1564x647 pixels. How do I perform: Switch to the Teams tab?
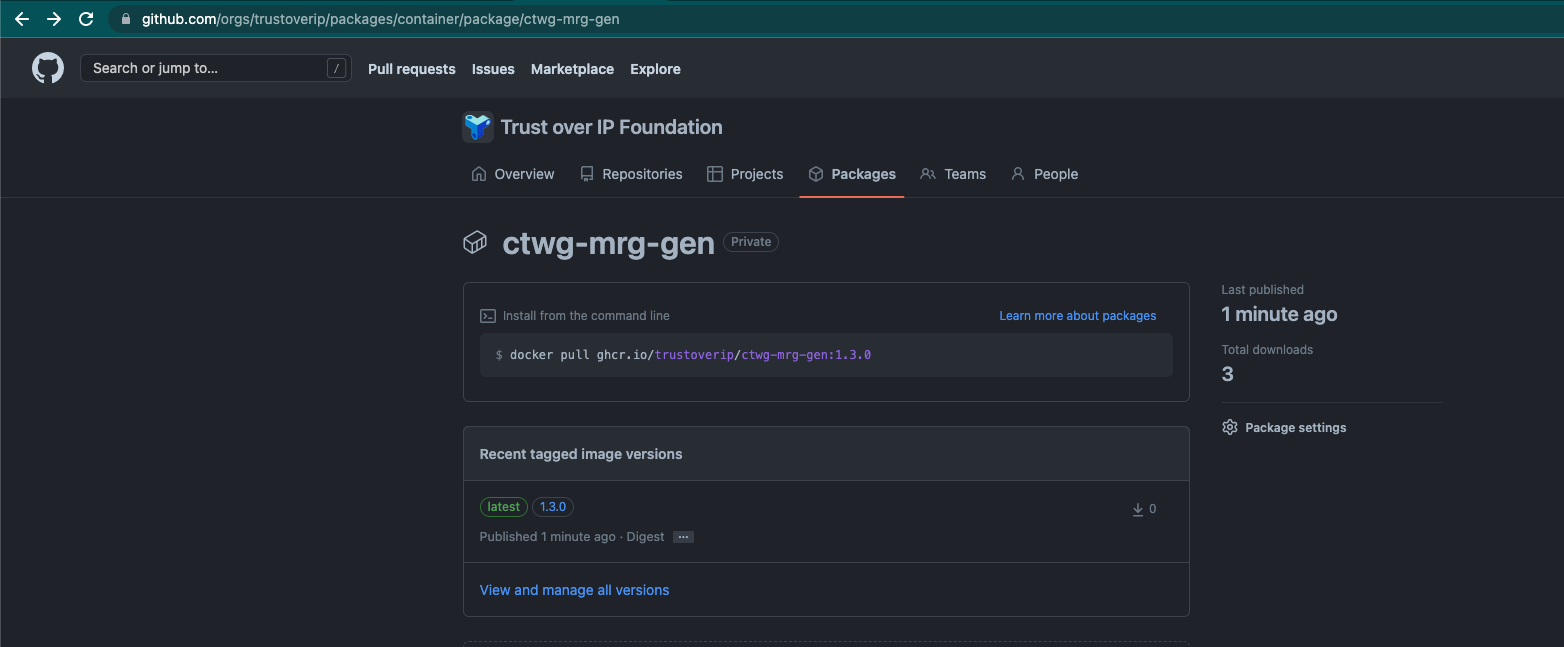pos(953,174)
